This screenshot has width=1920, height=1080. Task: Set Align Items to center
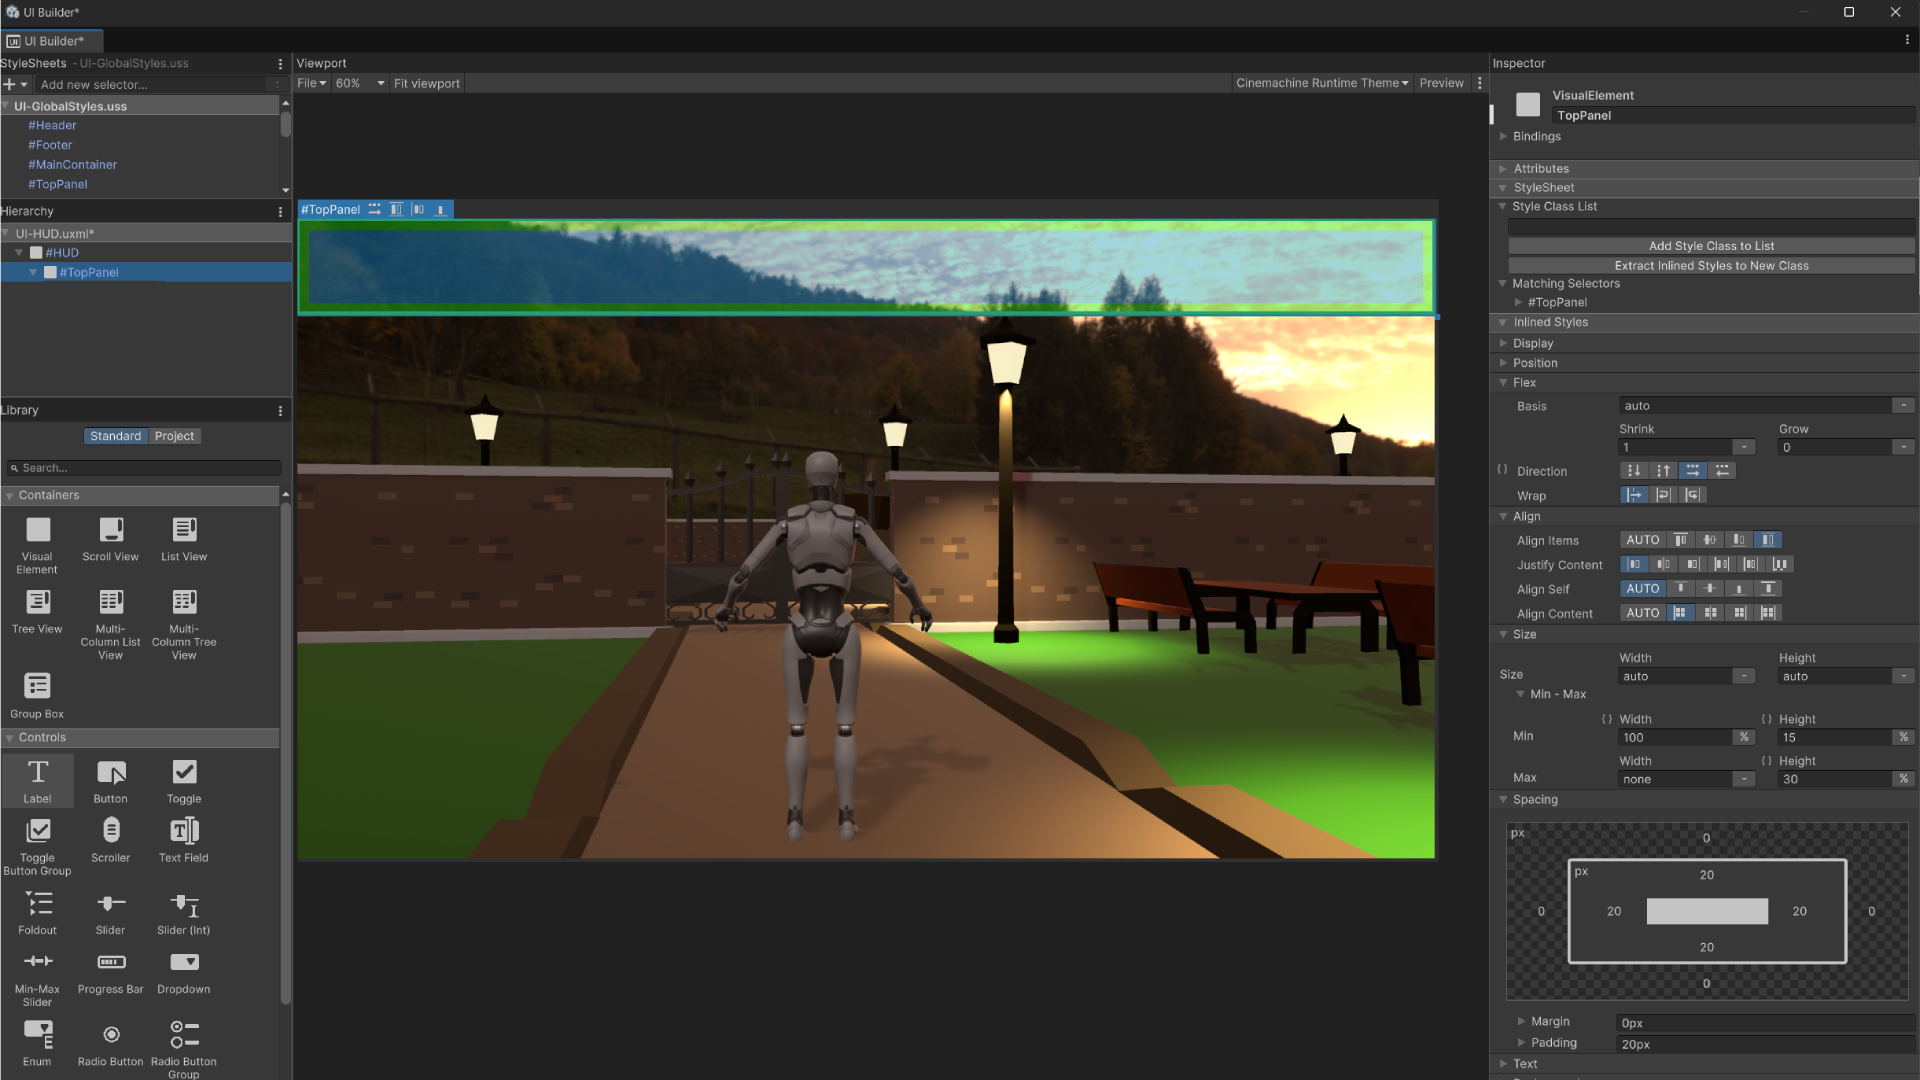coord(1710,539)
